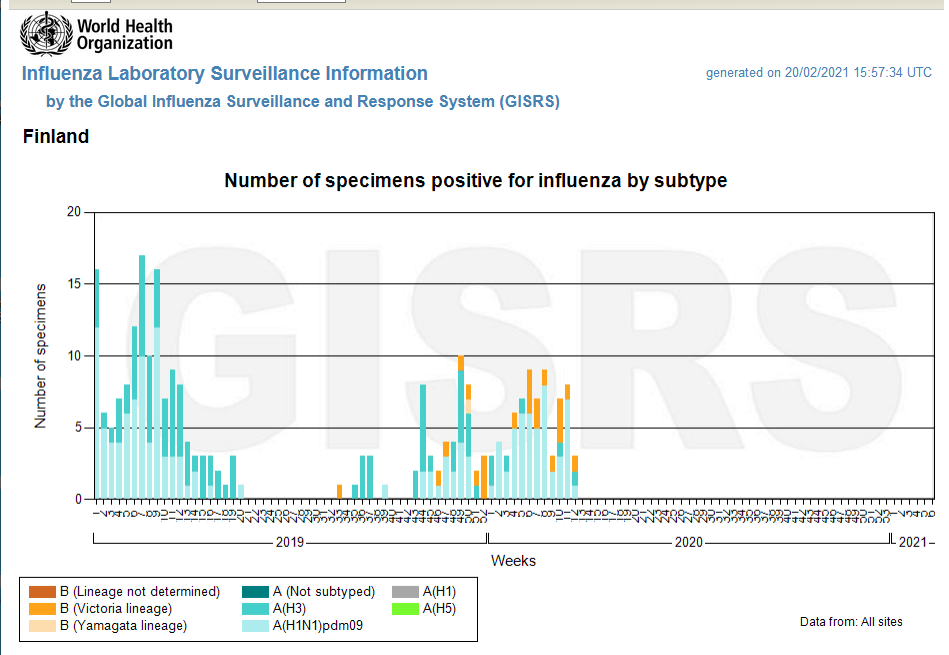Click the World Health Organization logo
Screen dimensions: 949x655
pos(96,34)
